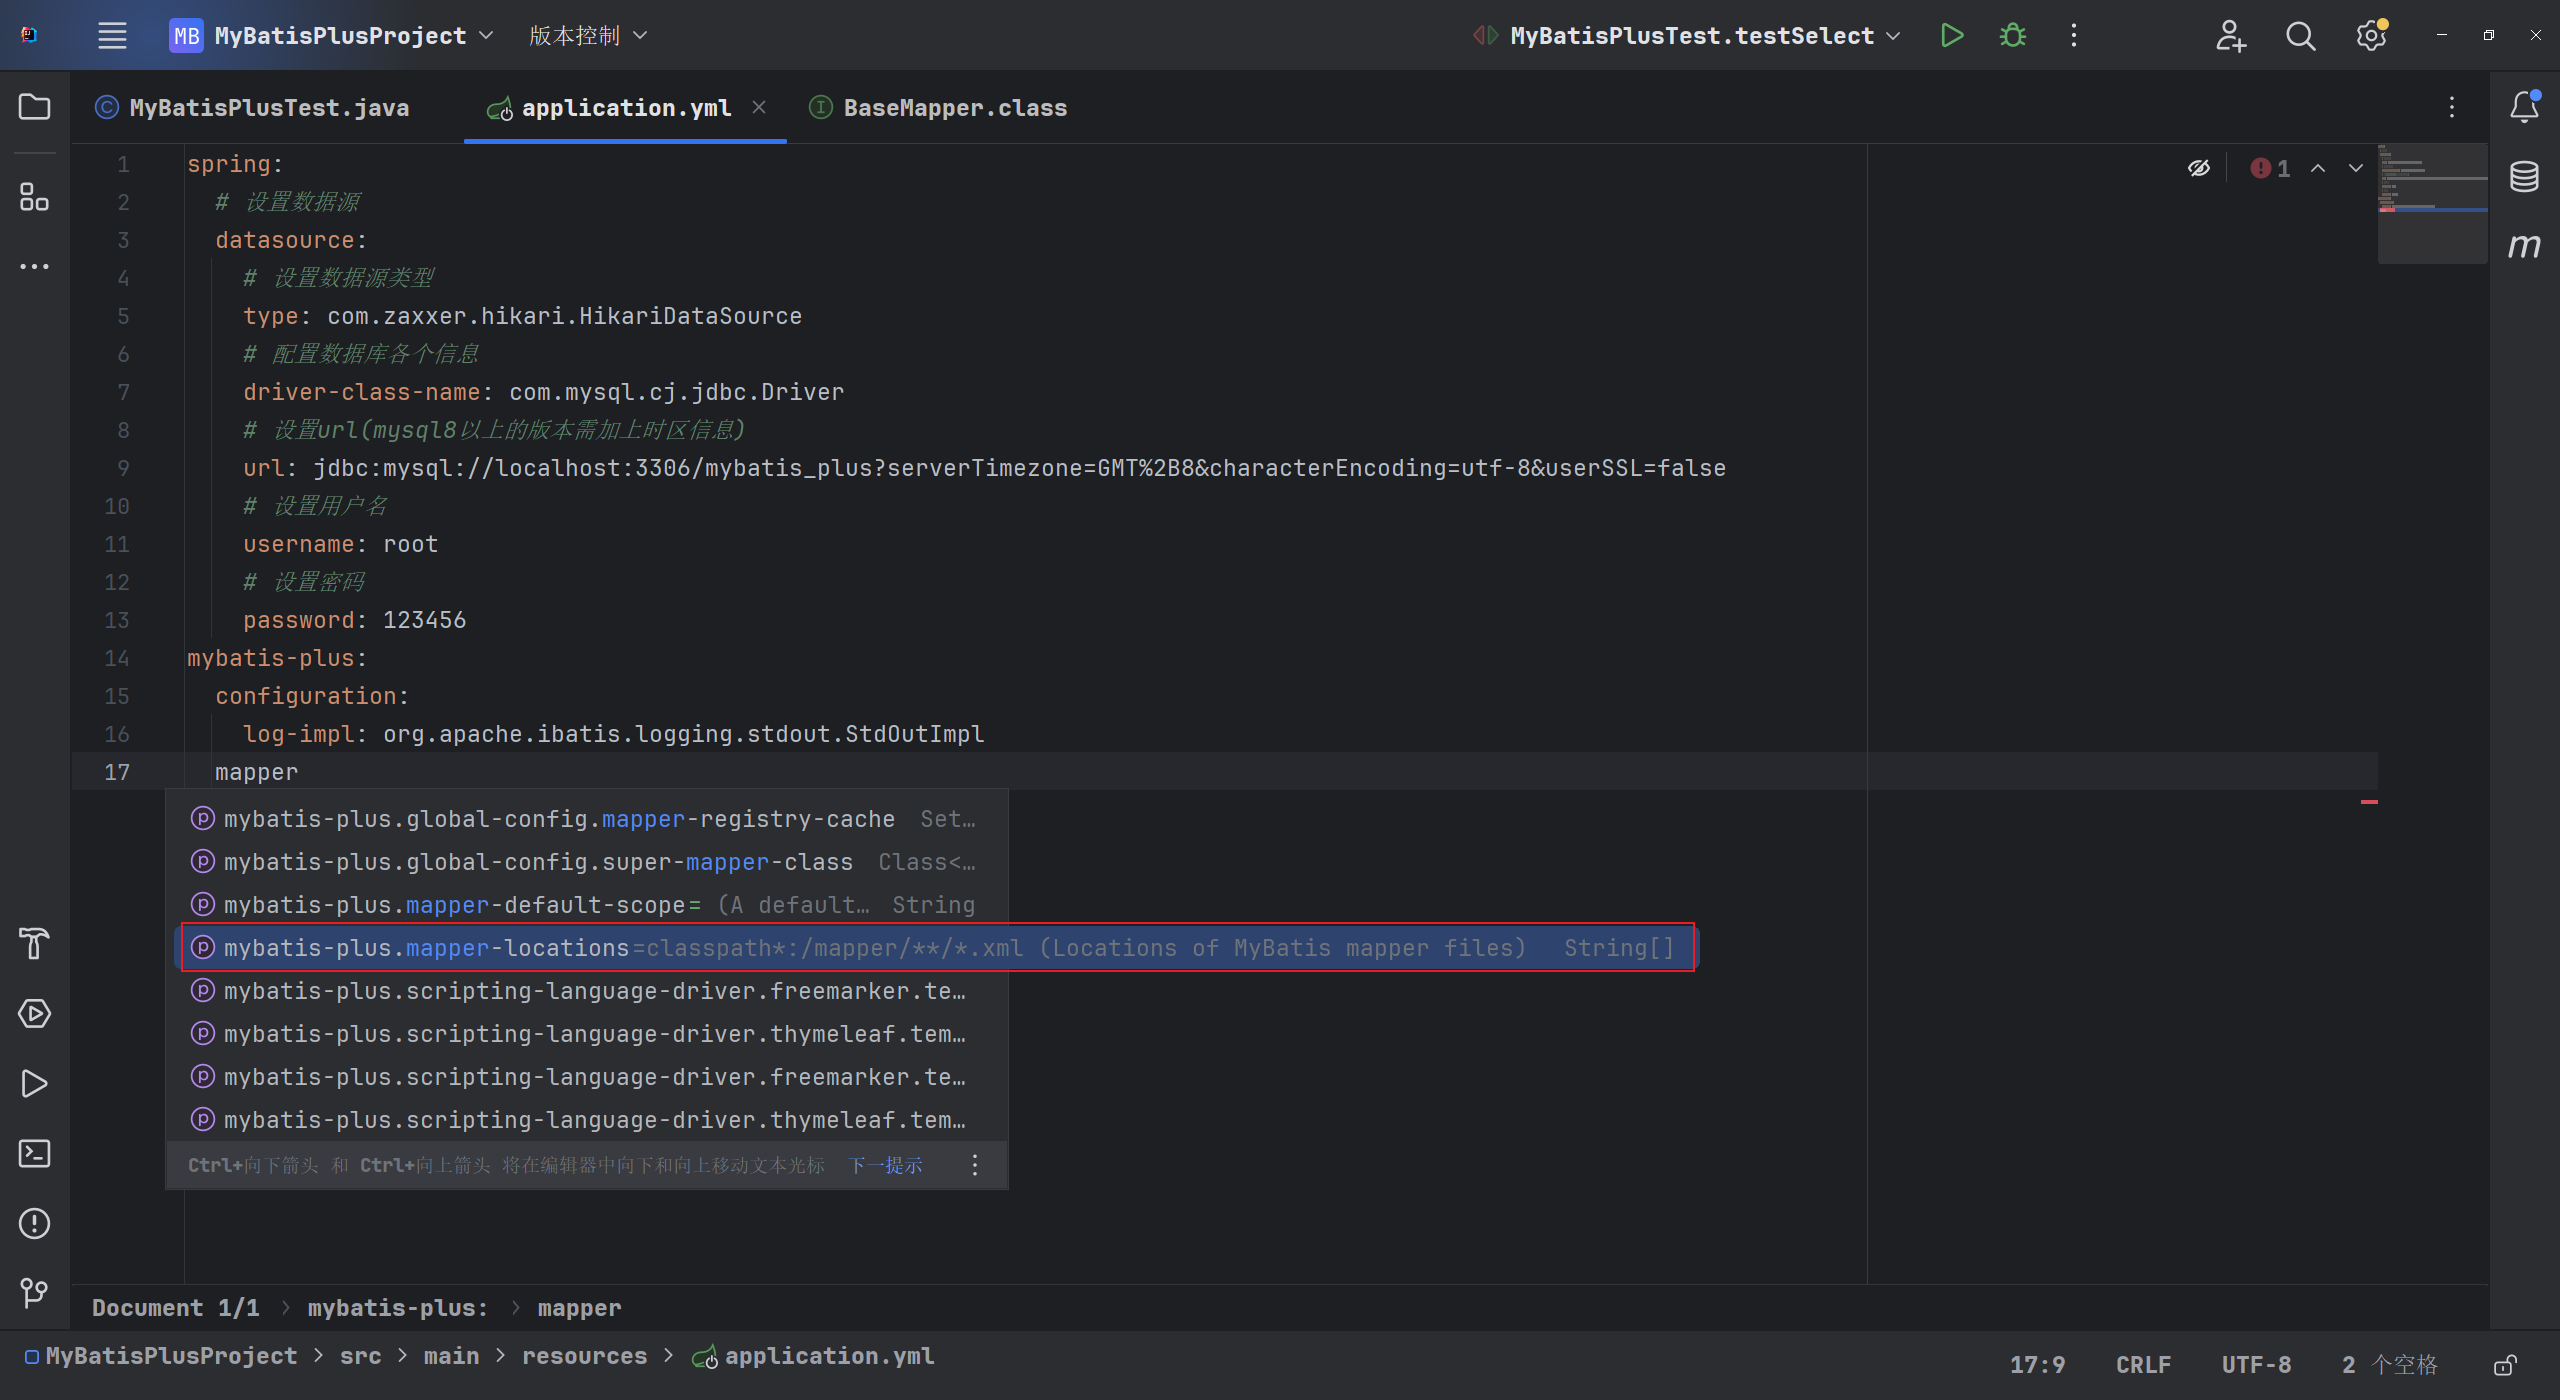Screen dimensions: 2560x1400
Task: Open the 版本控制 dropdown
Action: tap(589, 36)
